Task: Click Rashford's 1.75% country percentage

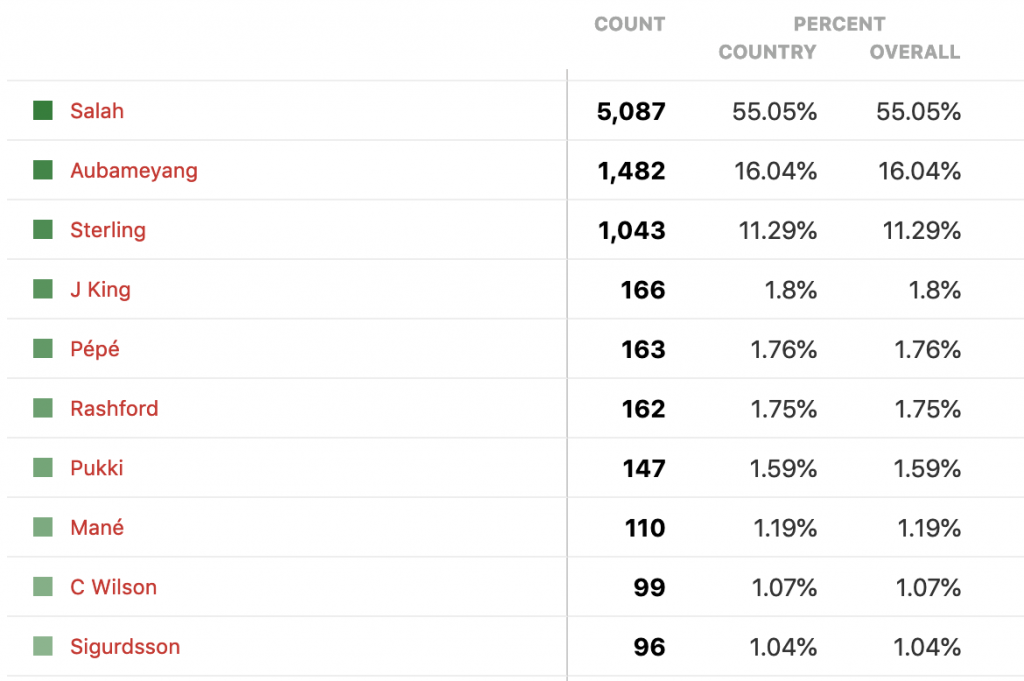Action: [x=784, y=409]
